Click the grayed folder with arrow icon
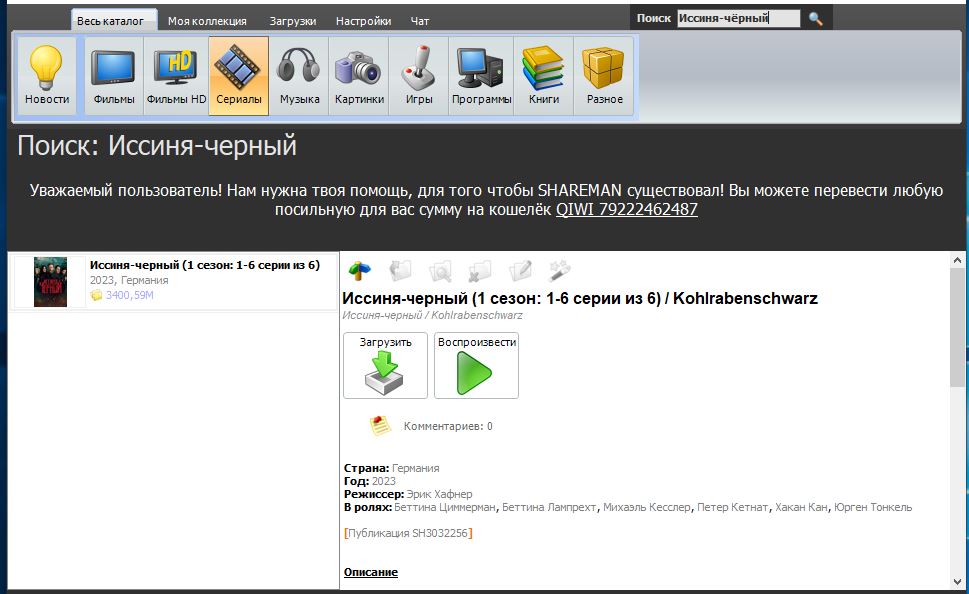969x594 pixels. coord(400,270)
